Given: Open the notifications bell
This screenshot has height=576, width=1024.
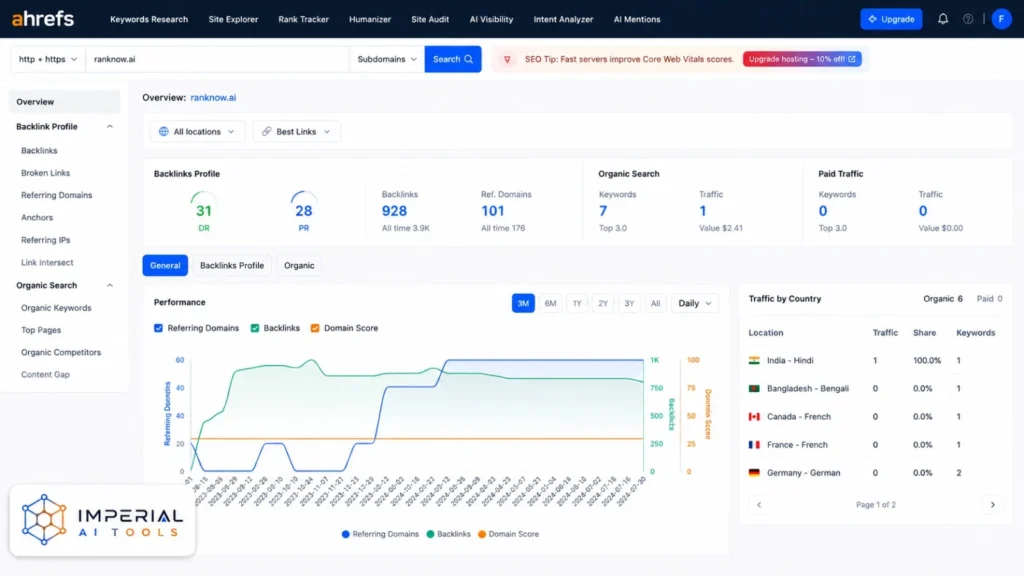Looking at the screenshot, I should (943, 19).
